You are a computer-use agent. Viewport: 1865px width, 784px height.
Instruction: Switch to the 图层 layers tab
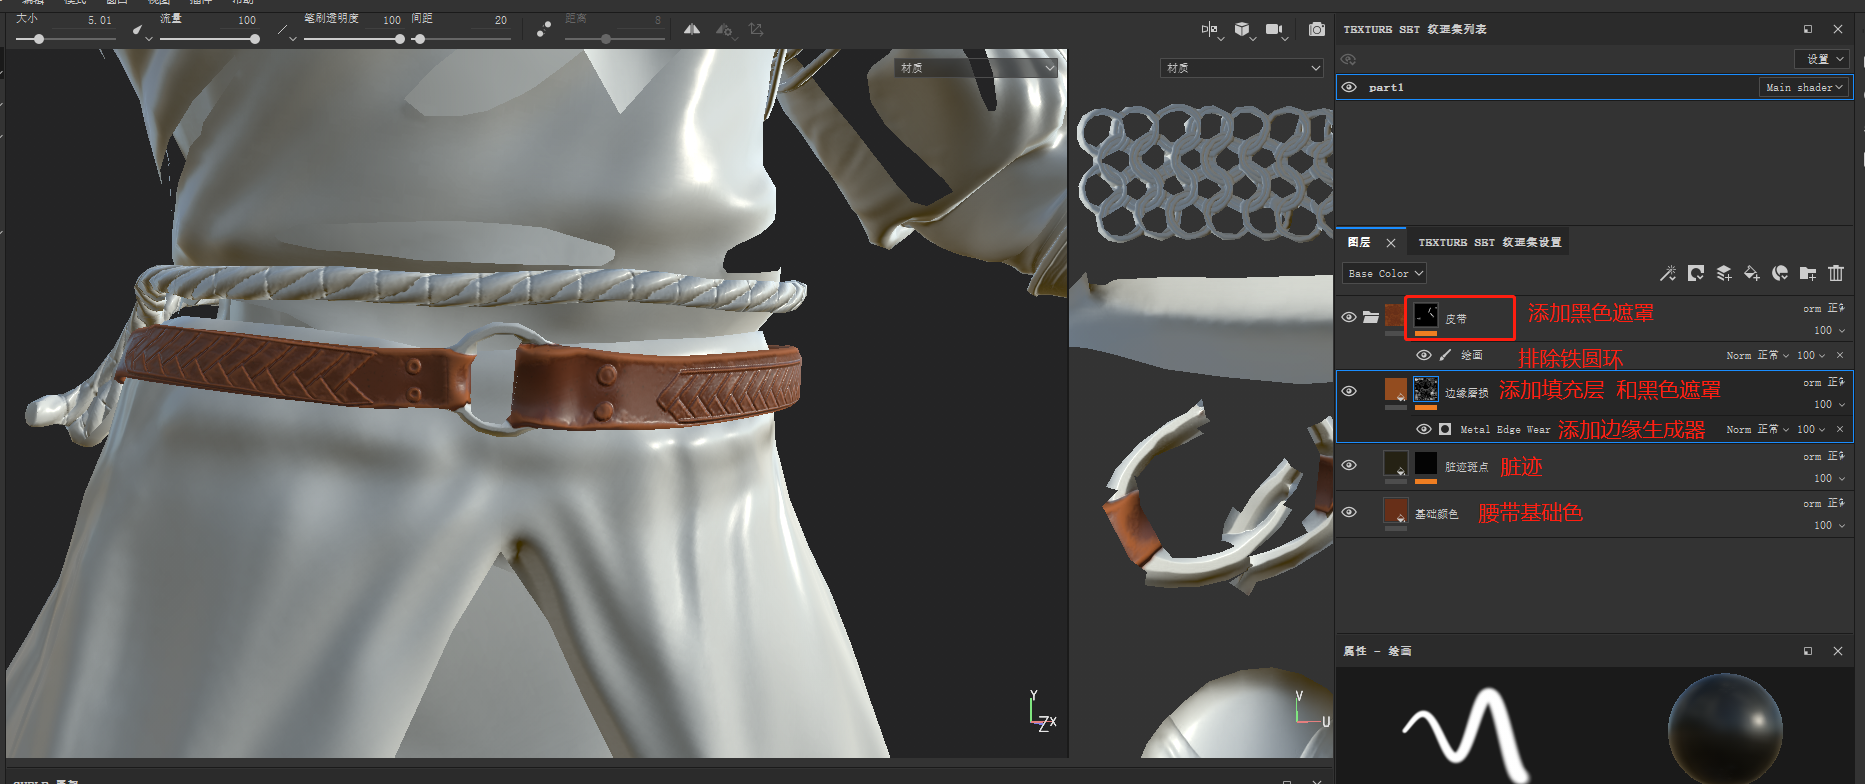pos(1359,242)
